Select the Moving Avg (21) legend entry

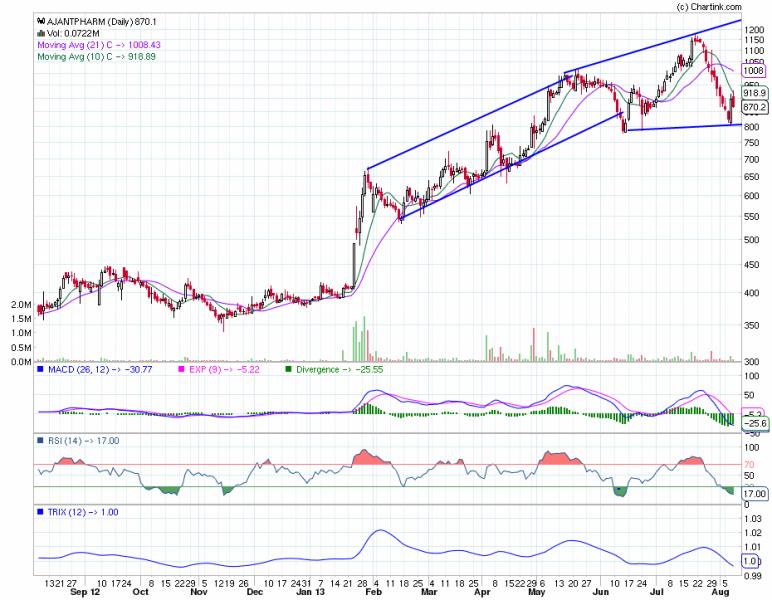[x=99, y=45]
